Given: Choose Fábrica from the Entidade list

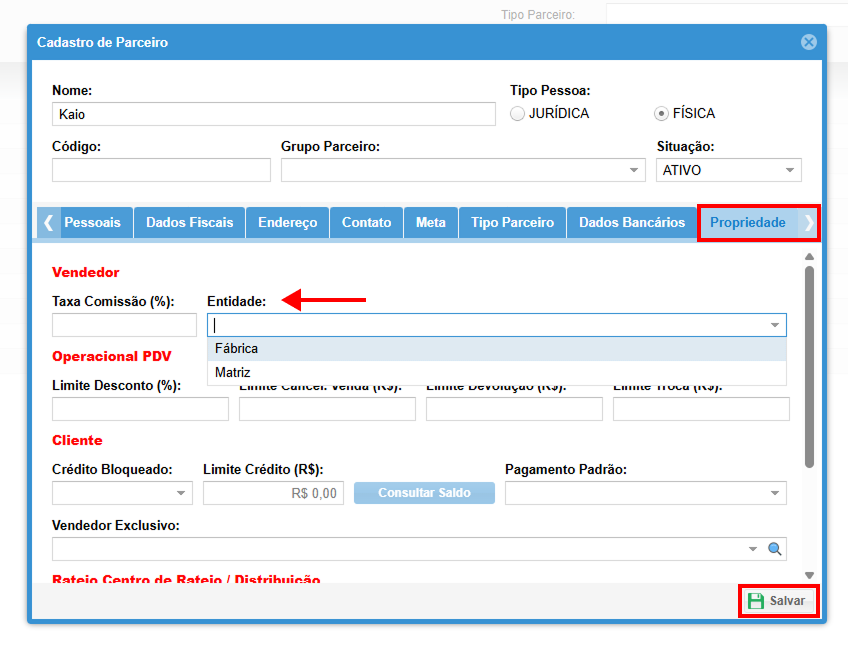Looking at the screenshot, I should click(x=237, y=349).
